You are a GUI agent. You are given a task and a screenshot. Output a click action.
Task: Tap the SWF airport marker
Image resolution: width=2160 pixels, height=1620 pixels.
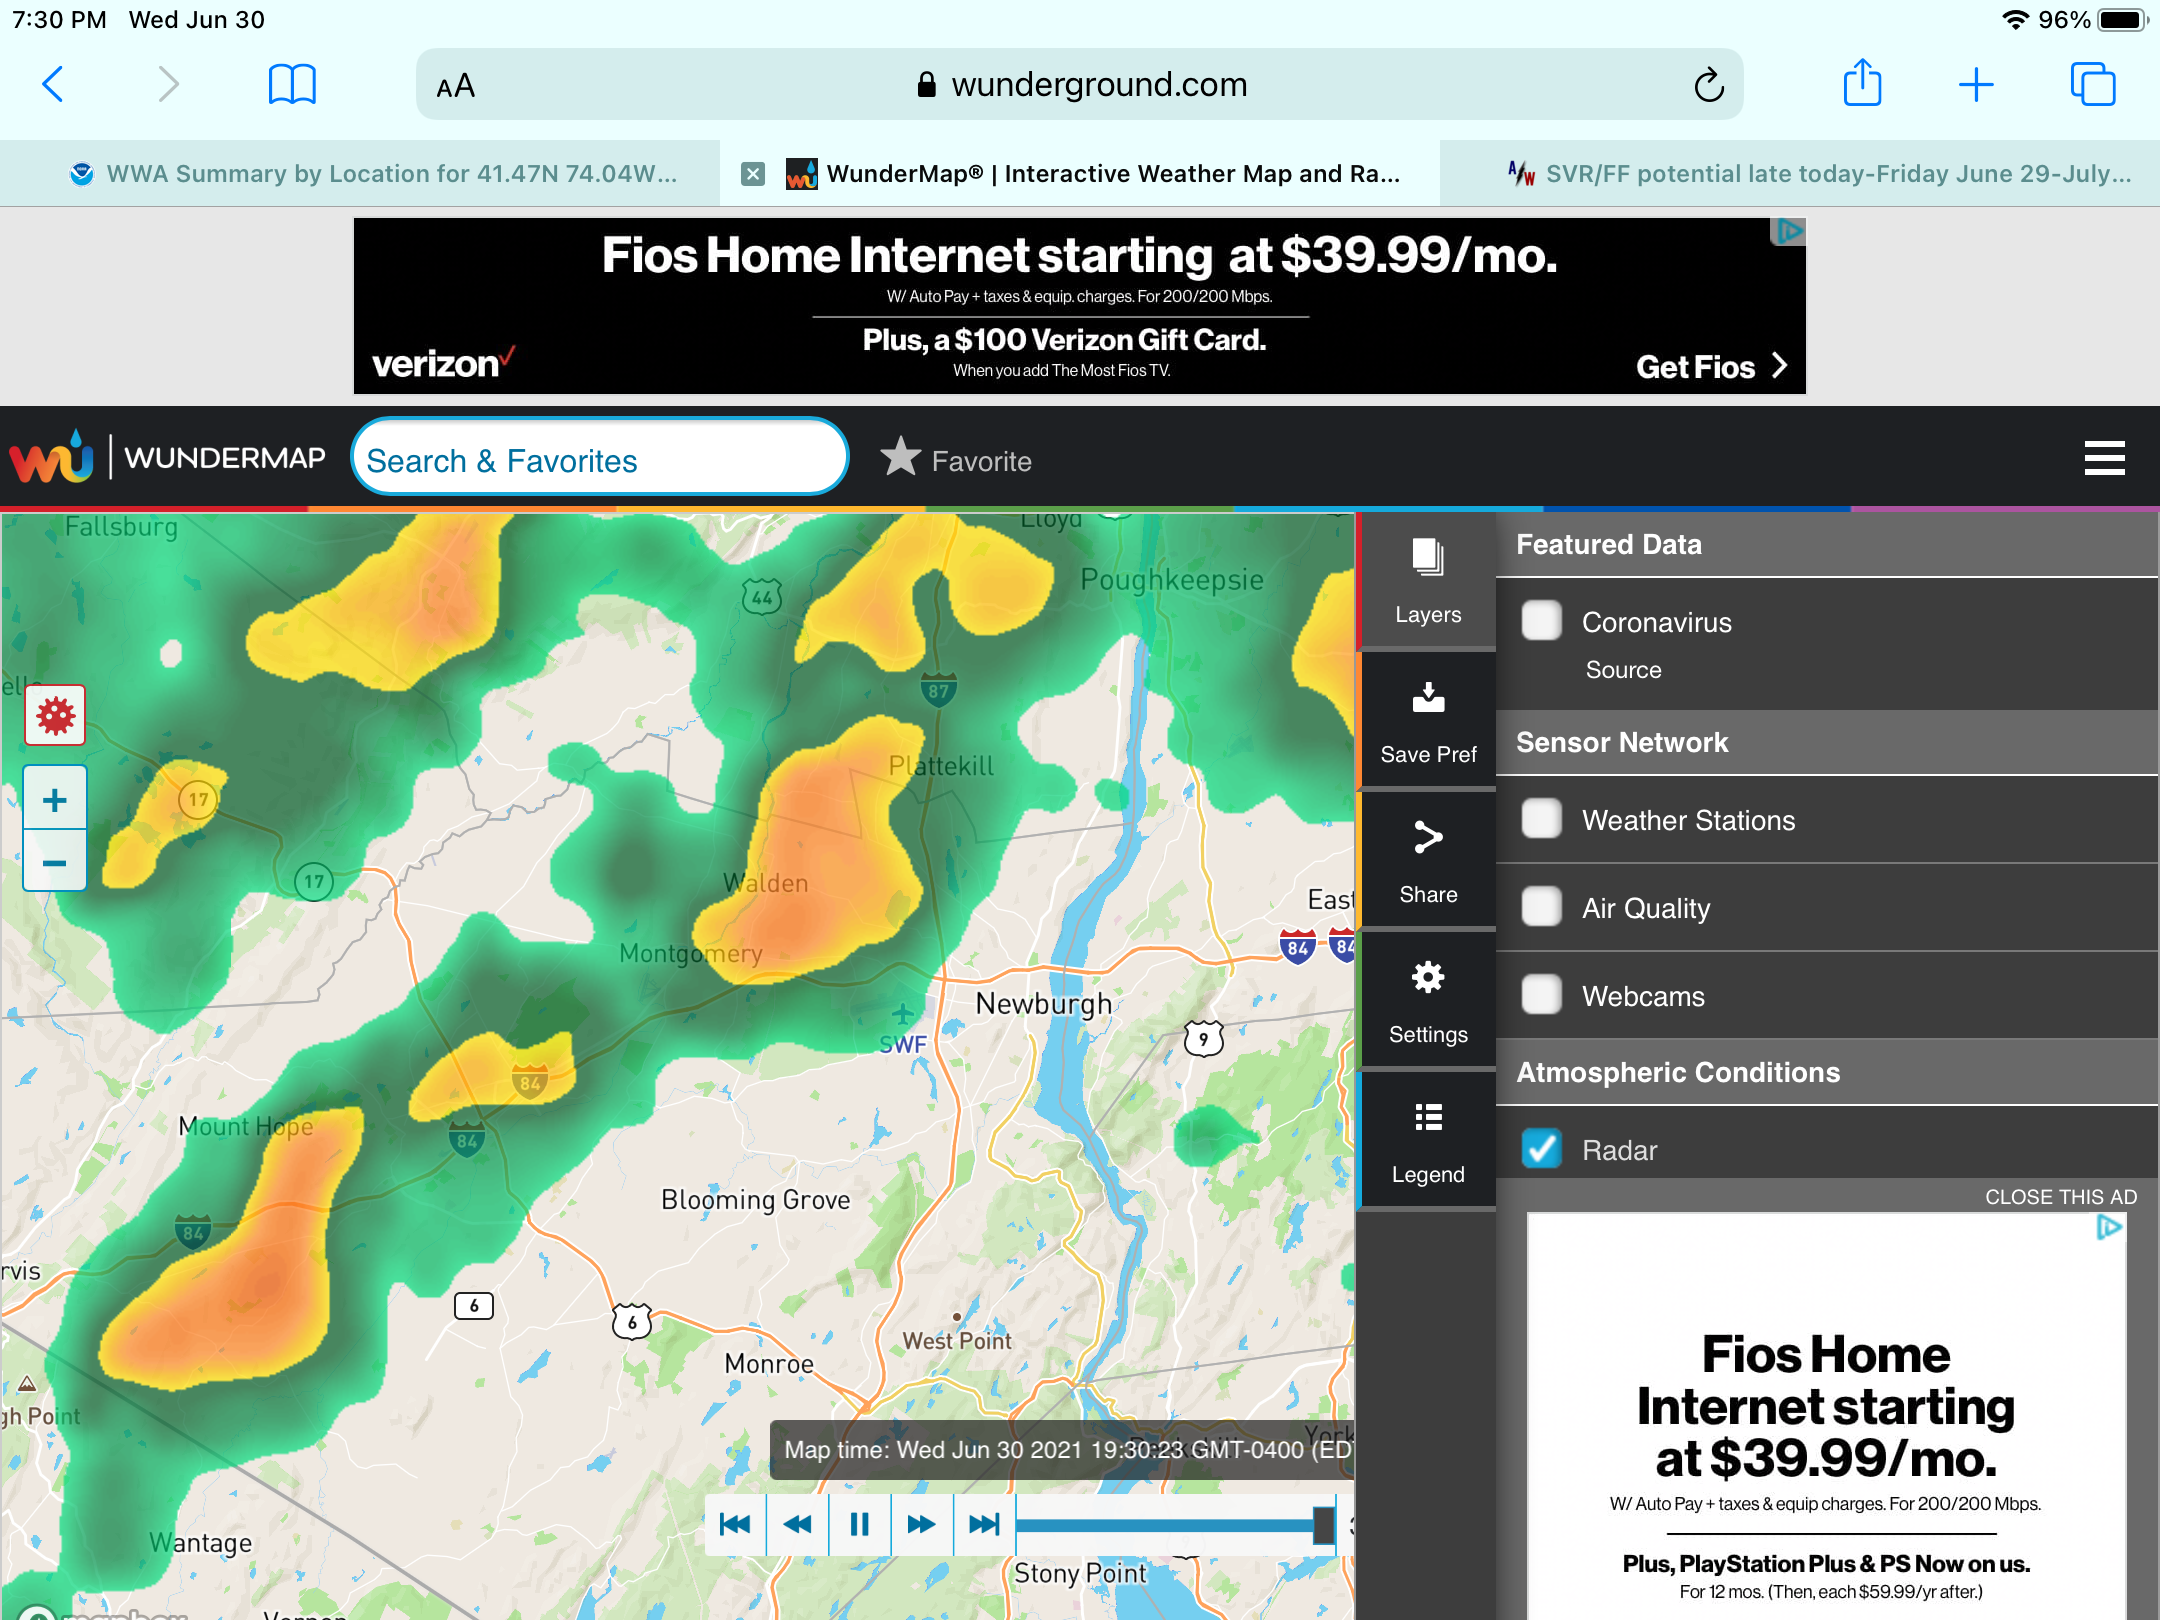[x=903, y=1030]
